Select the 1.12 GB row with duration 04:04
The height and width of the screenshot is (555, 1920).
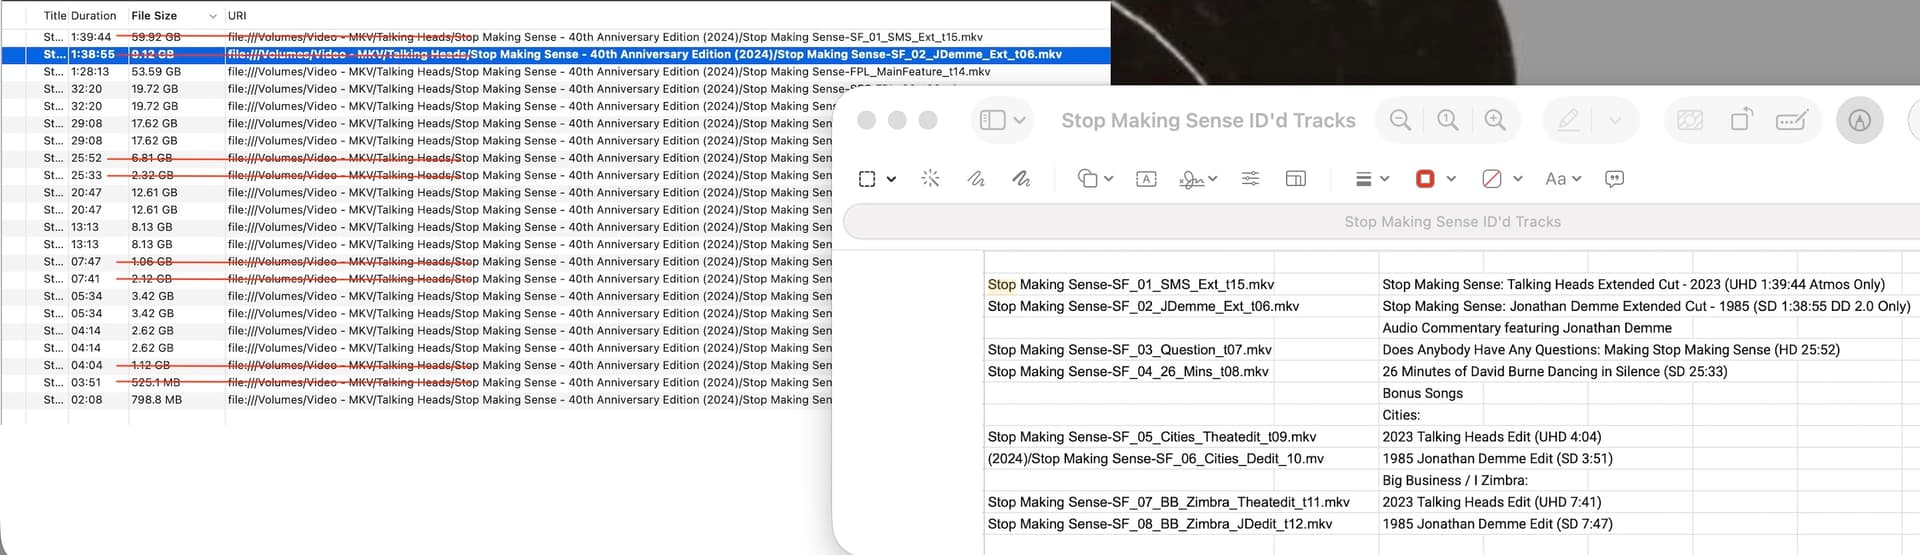pos(416,365)
